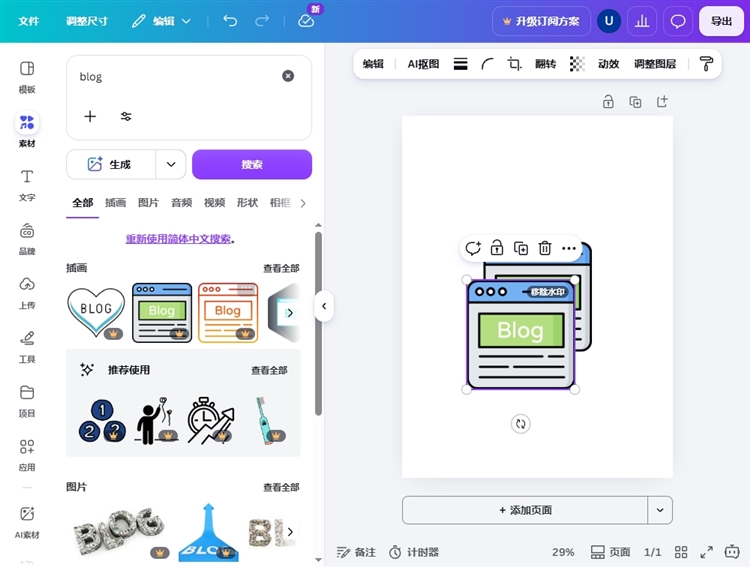Click the undo arrow in header
750x567 pixels.
pos(230,21)
